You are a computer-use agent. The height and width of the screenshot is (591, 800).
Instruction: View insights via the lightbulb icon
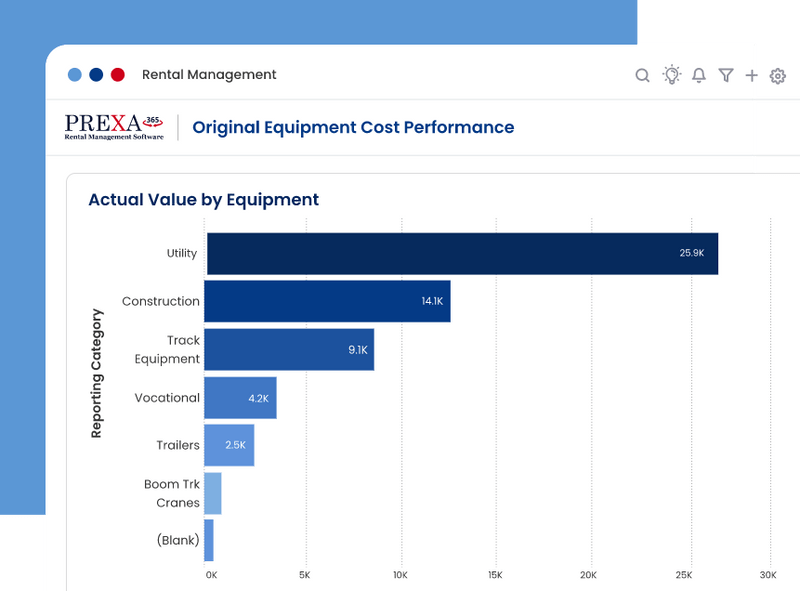(671, 75)
